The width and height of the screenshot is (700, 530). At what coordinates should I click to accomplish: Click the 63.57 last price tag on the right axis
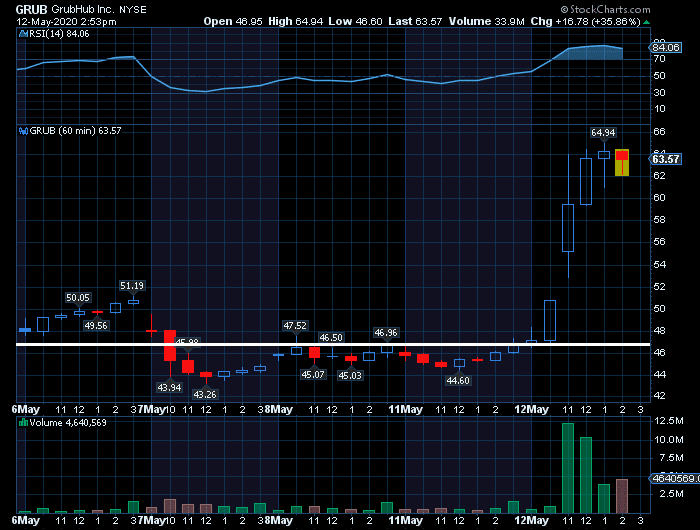coord(665,159)
